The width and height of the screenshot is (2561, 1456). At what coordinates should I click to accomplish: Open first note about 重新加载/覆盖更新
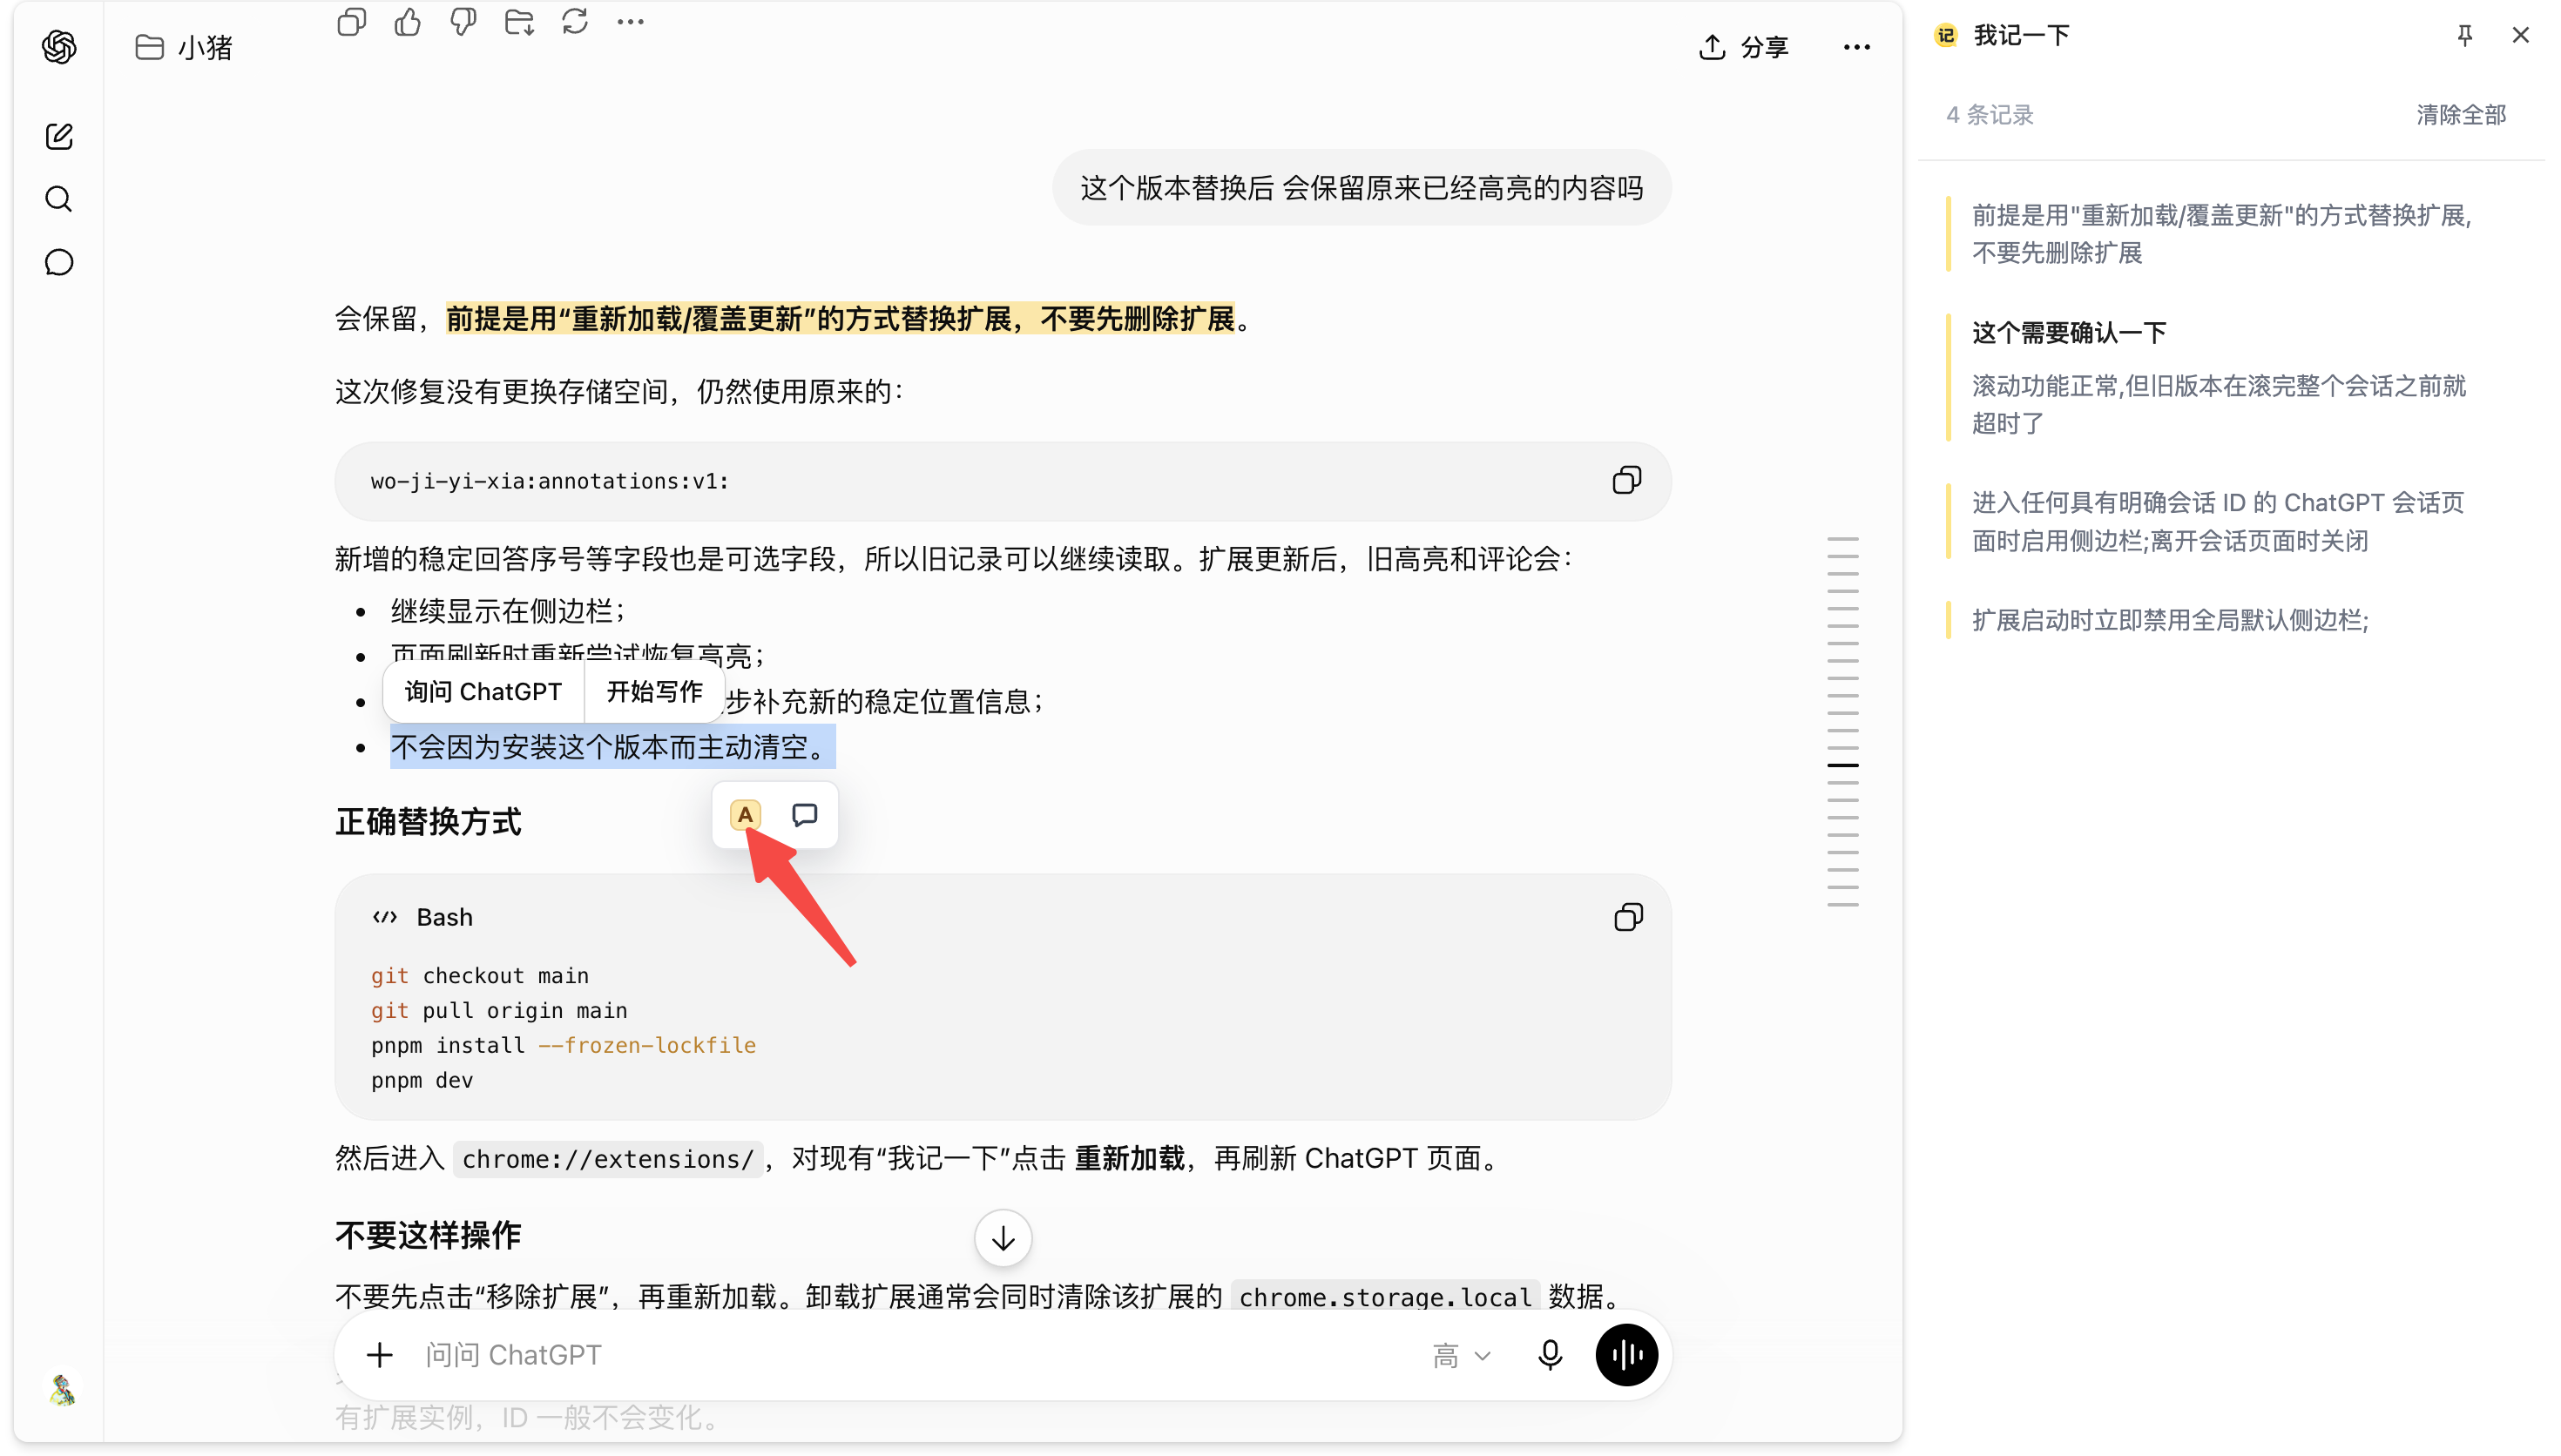coord(2220,234)
